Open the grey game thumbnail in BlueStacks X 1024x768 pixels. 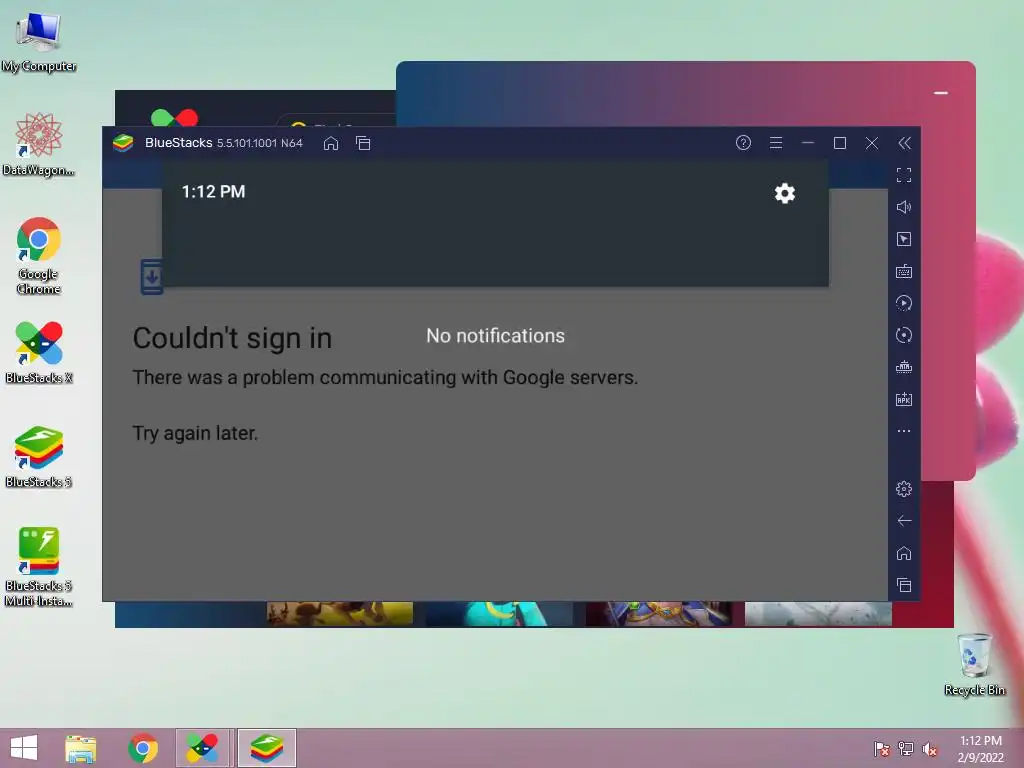(818, 613)
